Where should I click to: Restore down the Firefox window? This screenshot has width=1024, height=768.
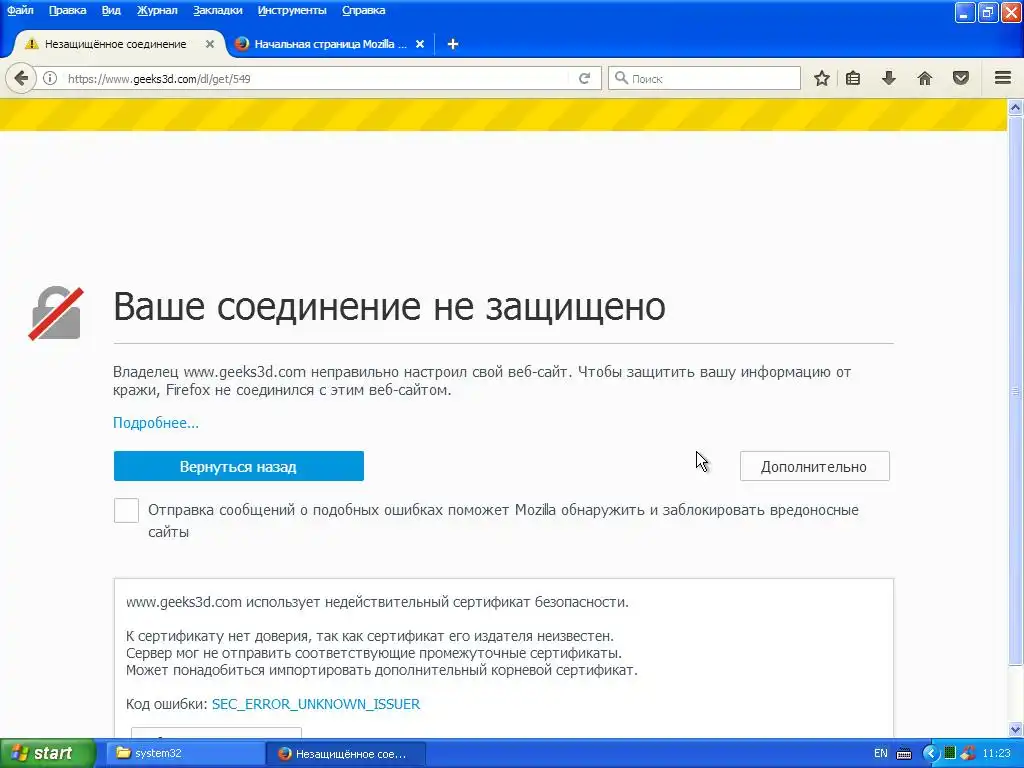[x=987, y=12]
